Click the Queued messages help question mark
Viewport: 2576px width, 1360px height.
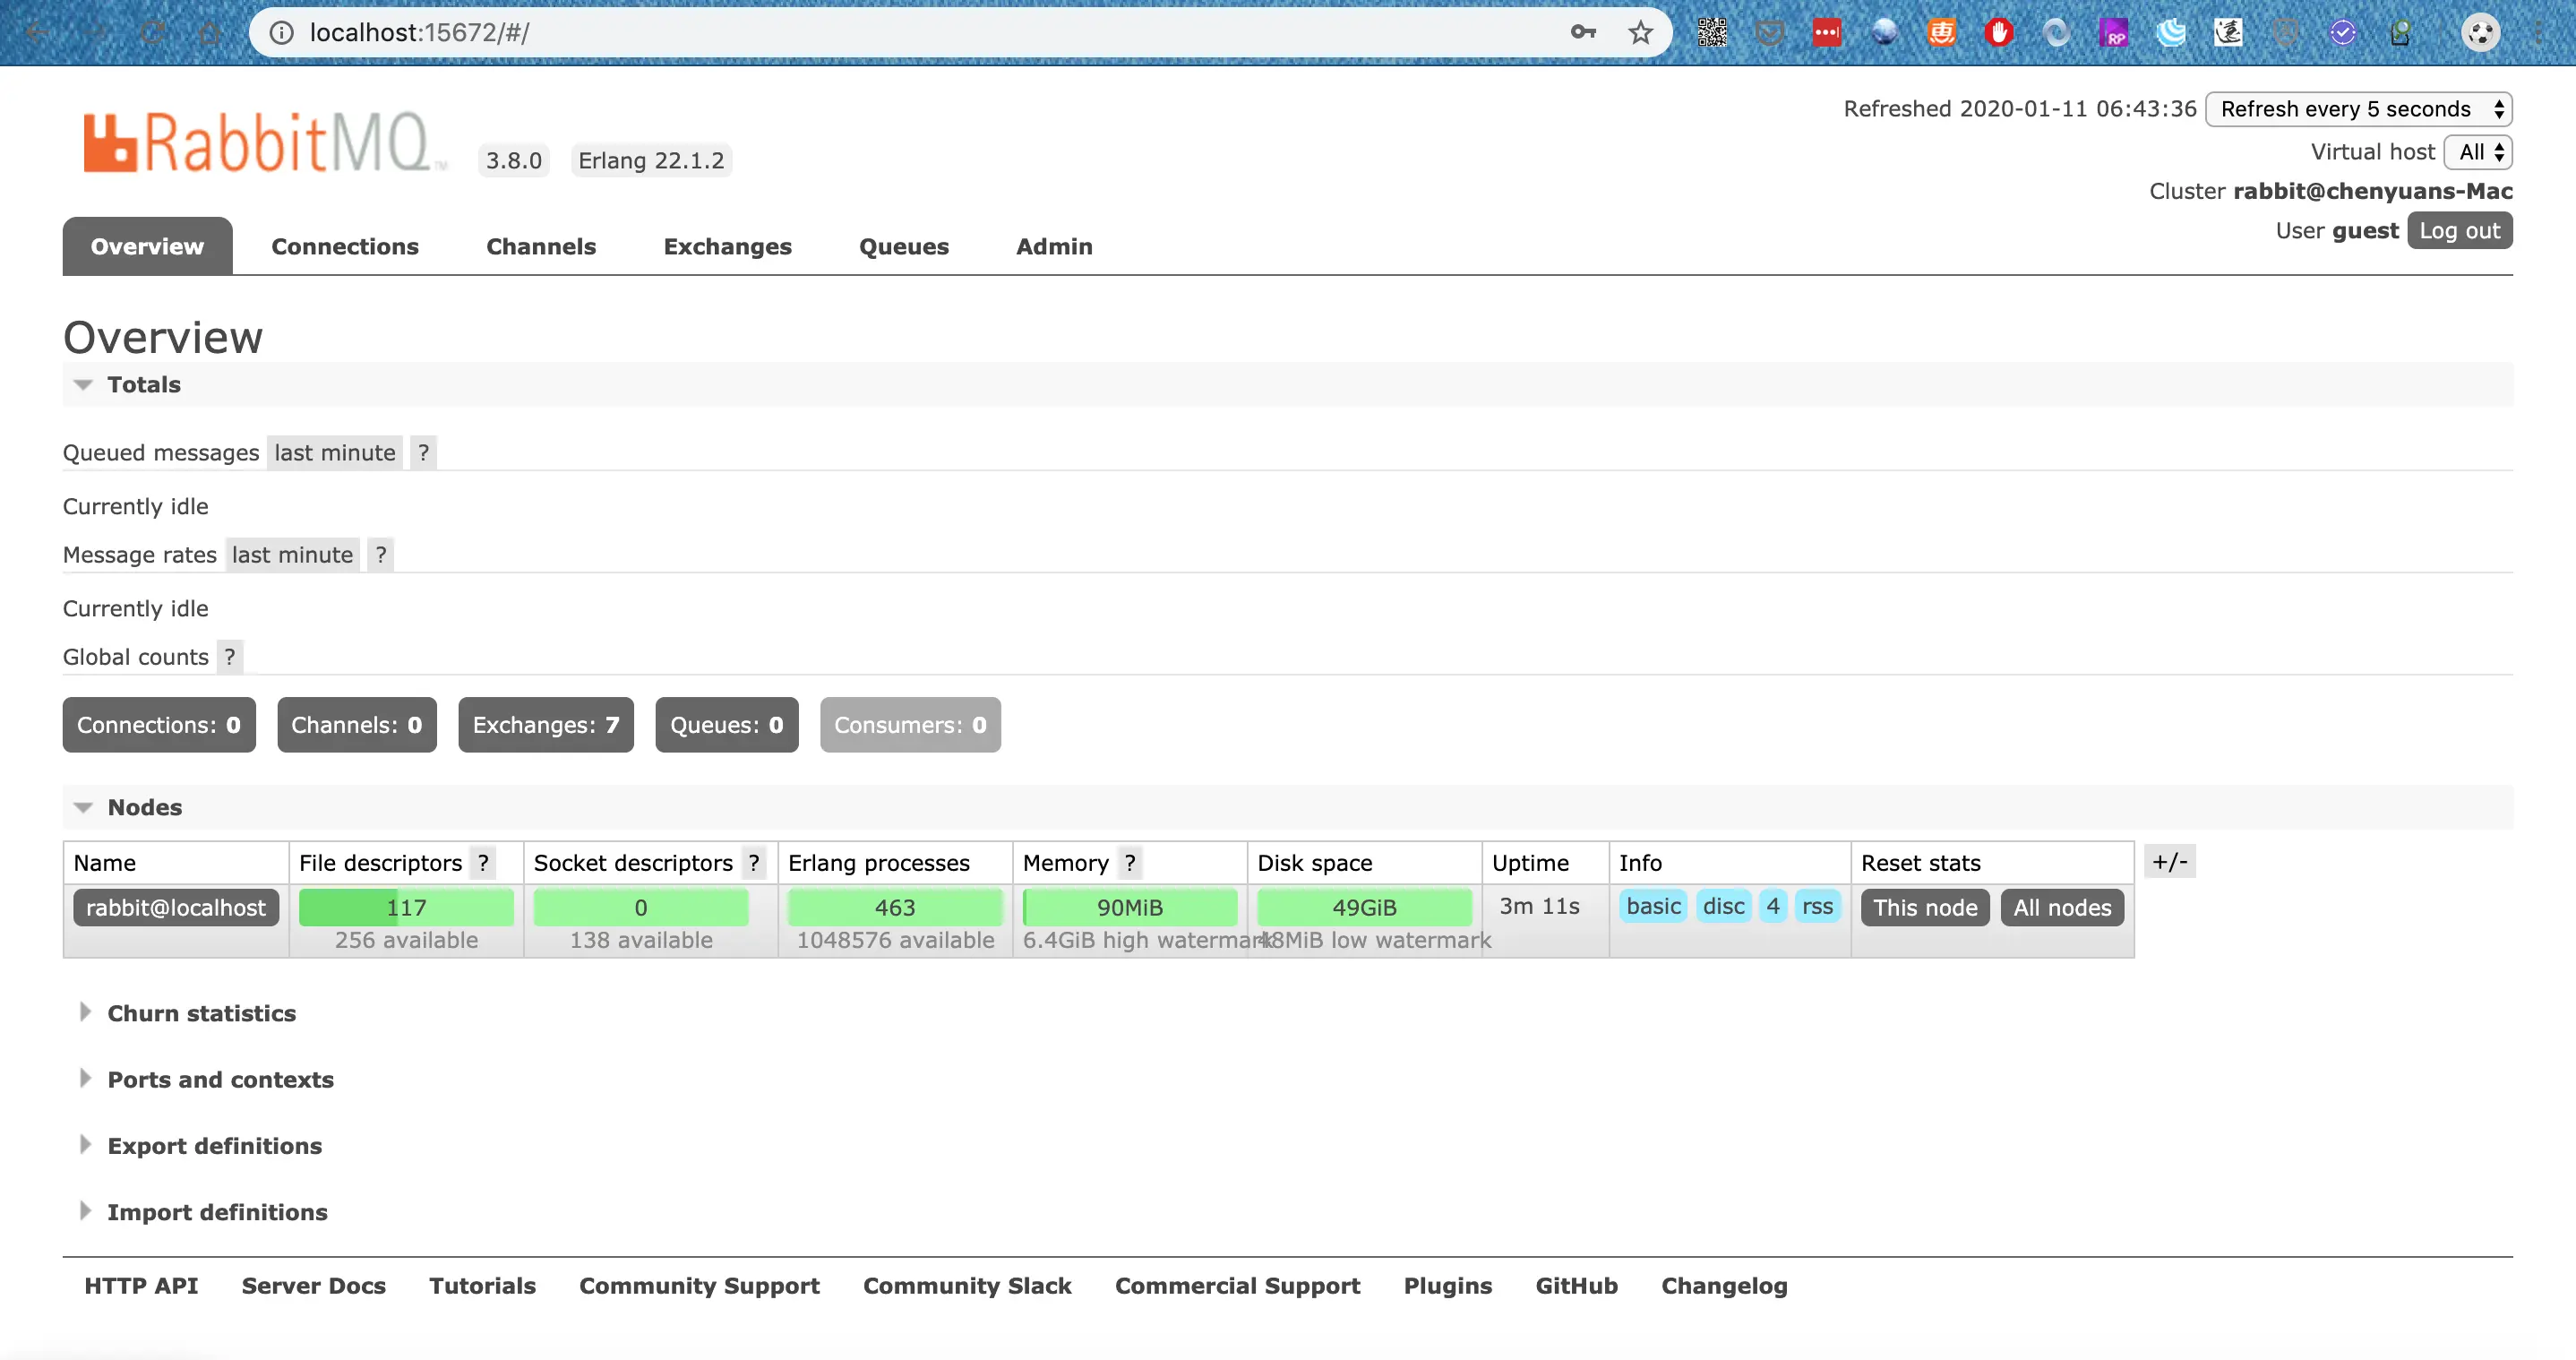423,453
